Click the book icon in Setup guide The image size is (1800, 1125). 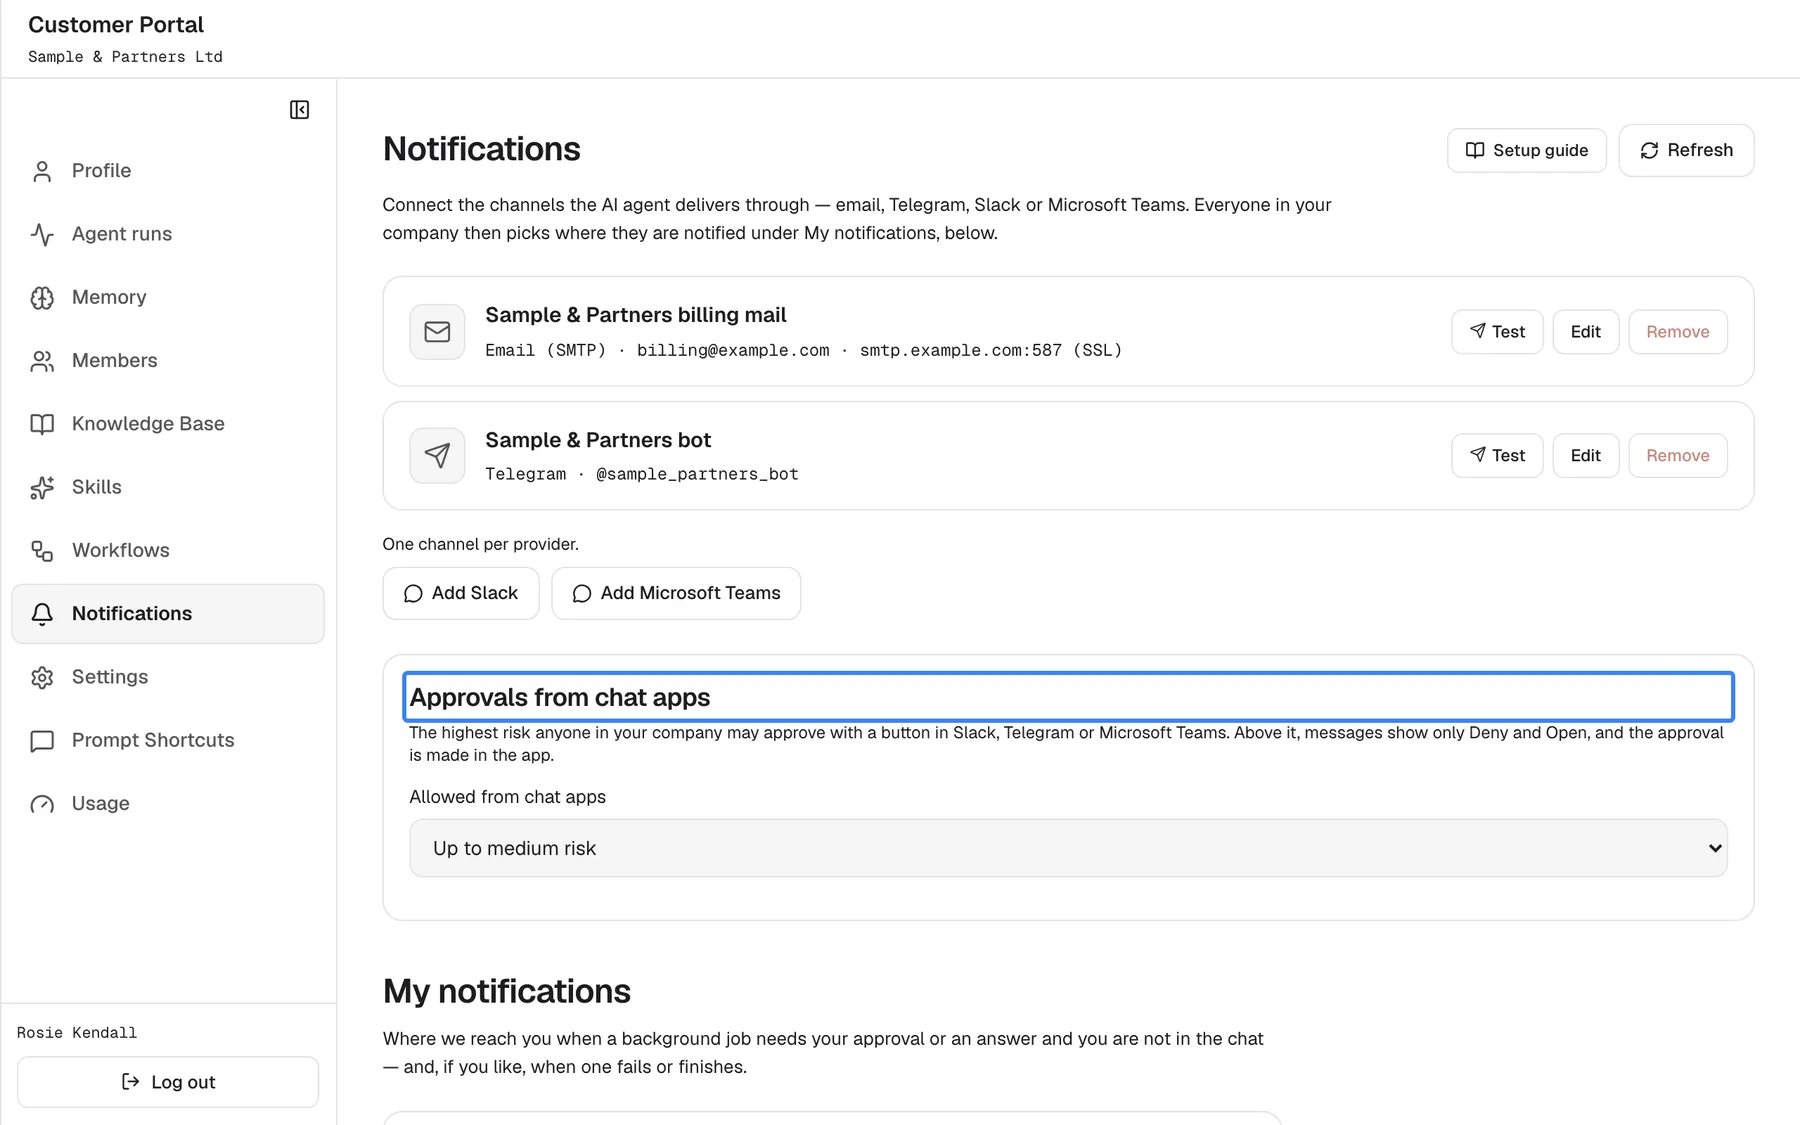tap(1475, 150)
